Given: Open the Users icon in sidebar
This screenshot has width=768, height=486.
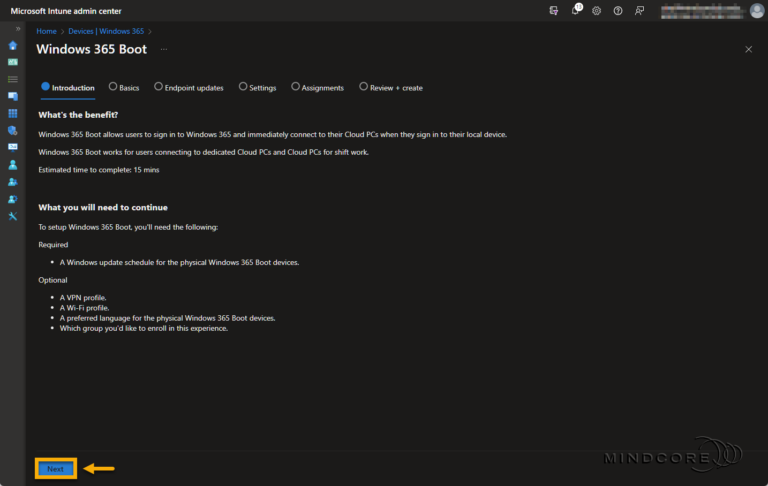Looking at the screenshot, I should [x=13, y=164].
